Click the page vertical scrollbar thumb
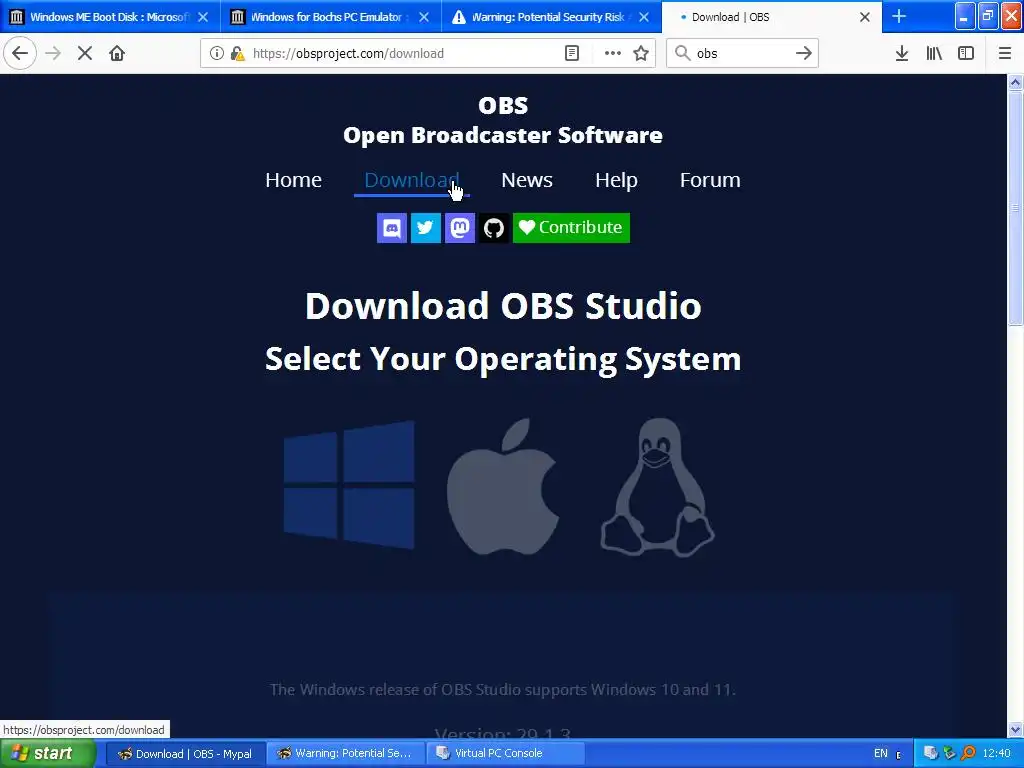This screenshot has width=1024, height=768. (x=1015, y=208)
